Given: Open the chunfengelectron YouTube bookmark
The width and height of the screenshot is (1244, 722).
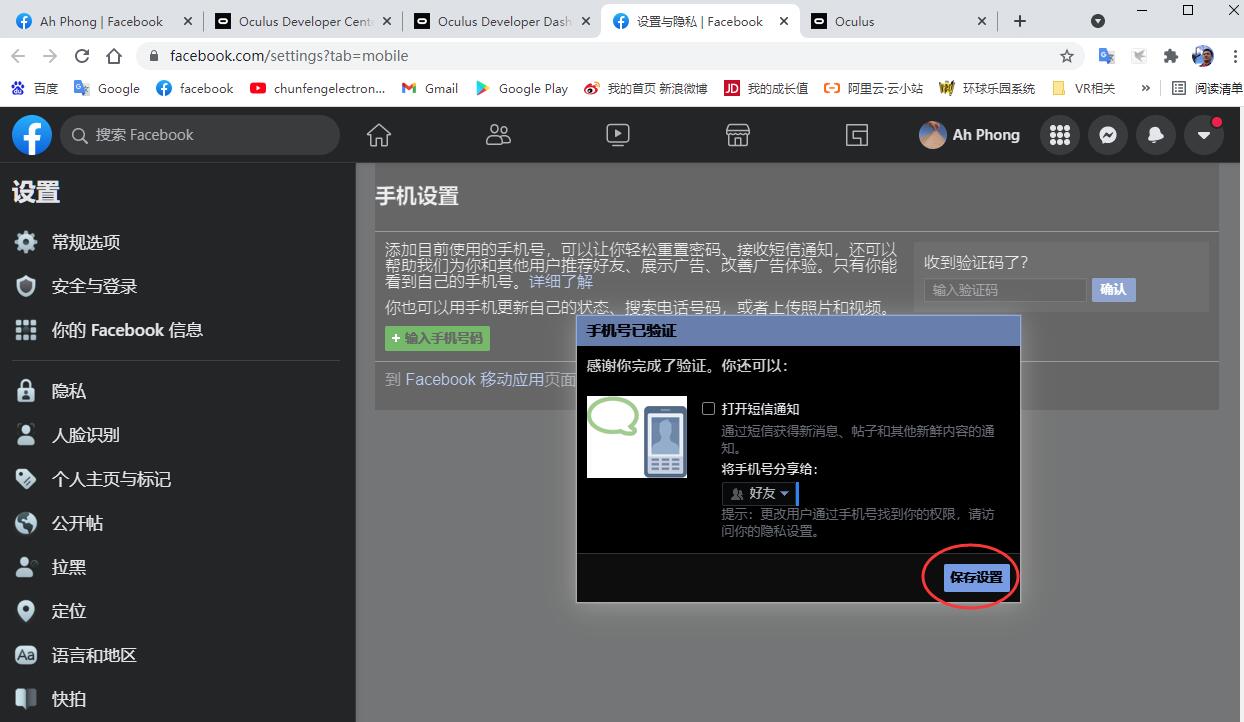Looking at the screenshot, I should (318, 88).
